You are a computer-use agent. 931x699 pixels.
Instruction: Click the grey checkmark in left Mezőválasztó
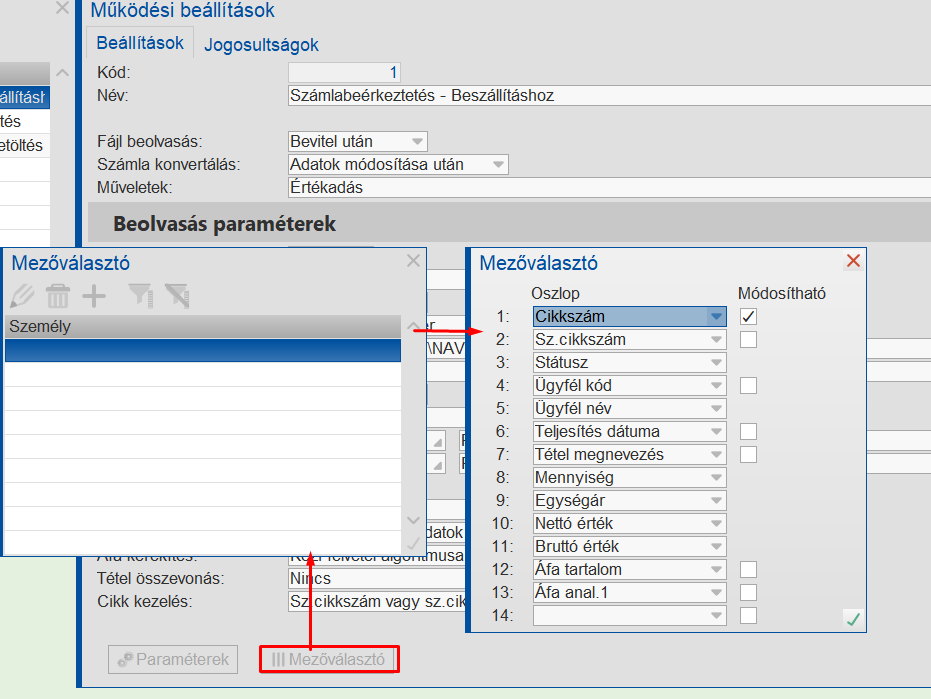pyautogui.click(x=413, y=543)
